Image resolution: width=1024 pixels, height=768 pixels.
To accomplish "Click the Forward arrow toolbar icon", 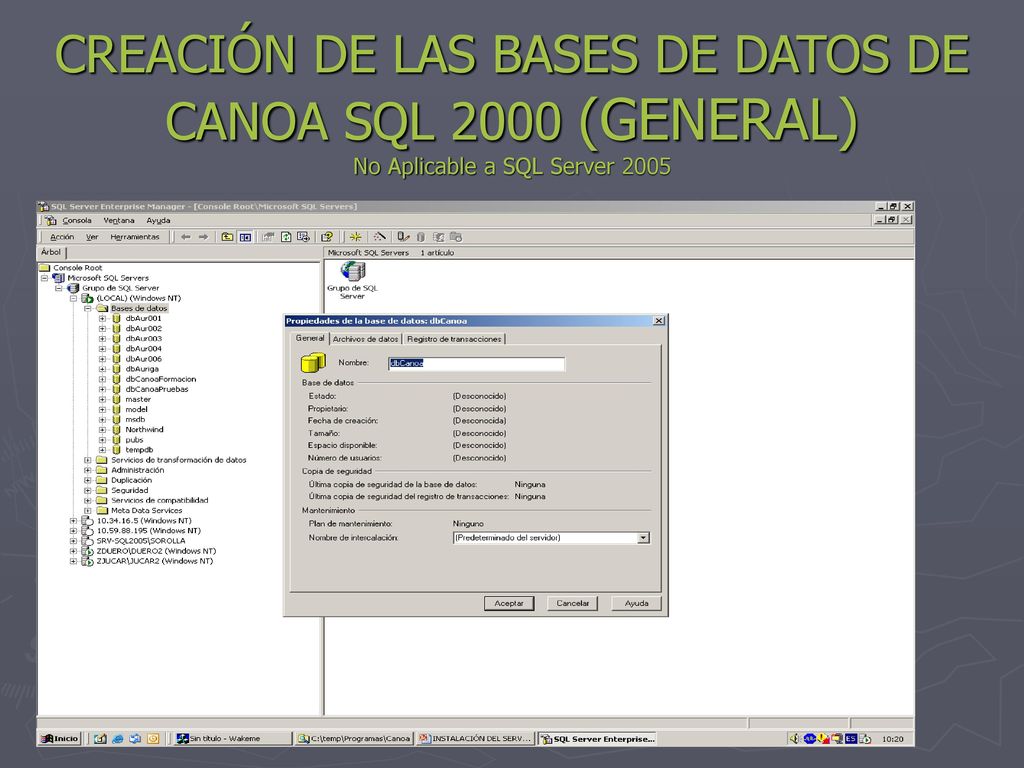I will (x=203, y=237).
